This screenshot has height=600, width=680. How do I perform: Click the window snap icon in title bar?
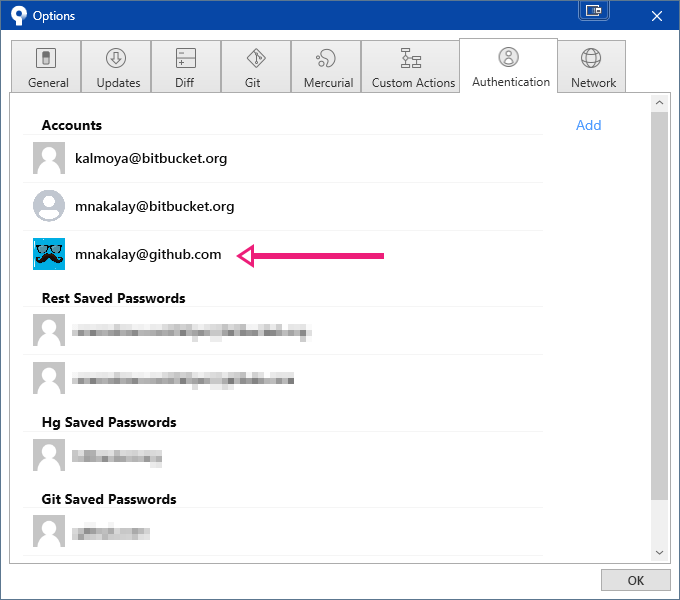point(594,10)
